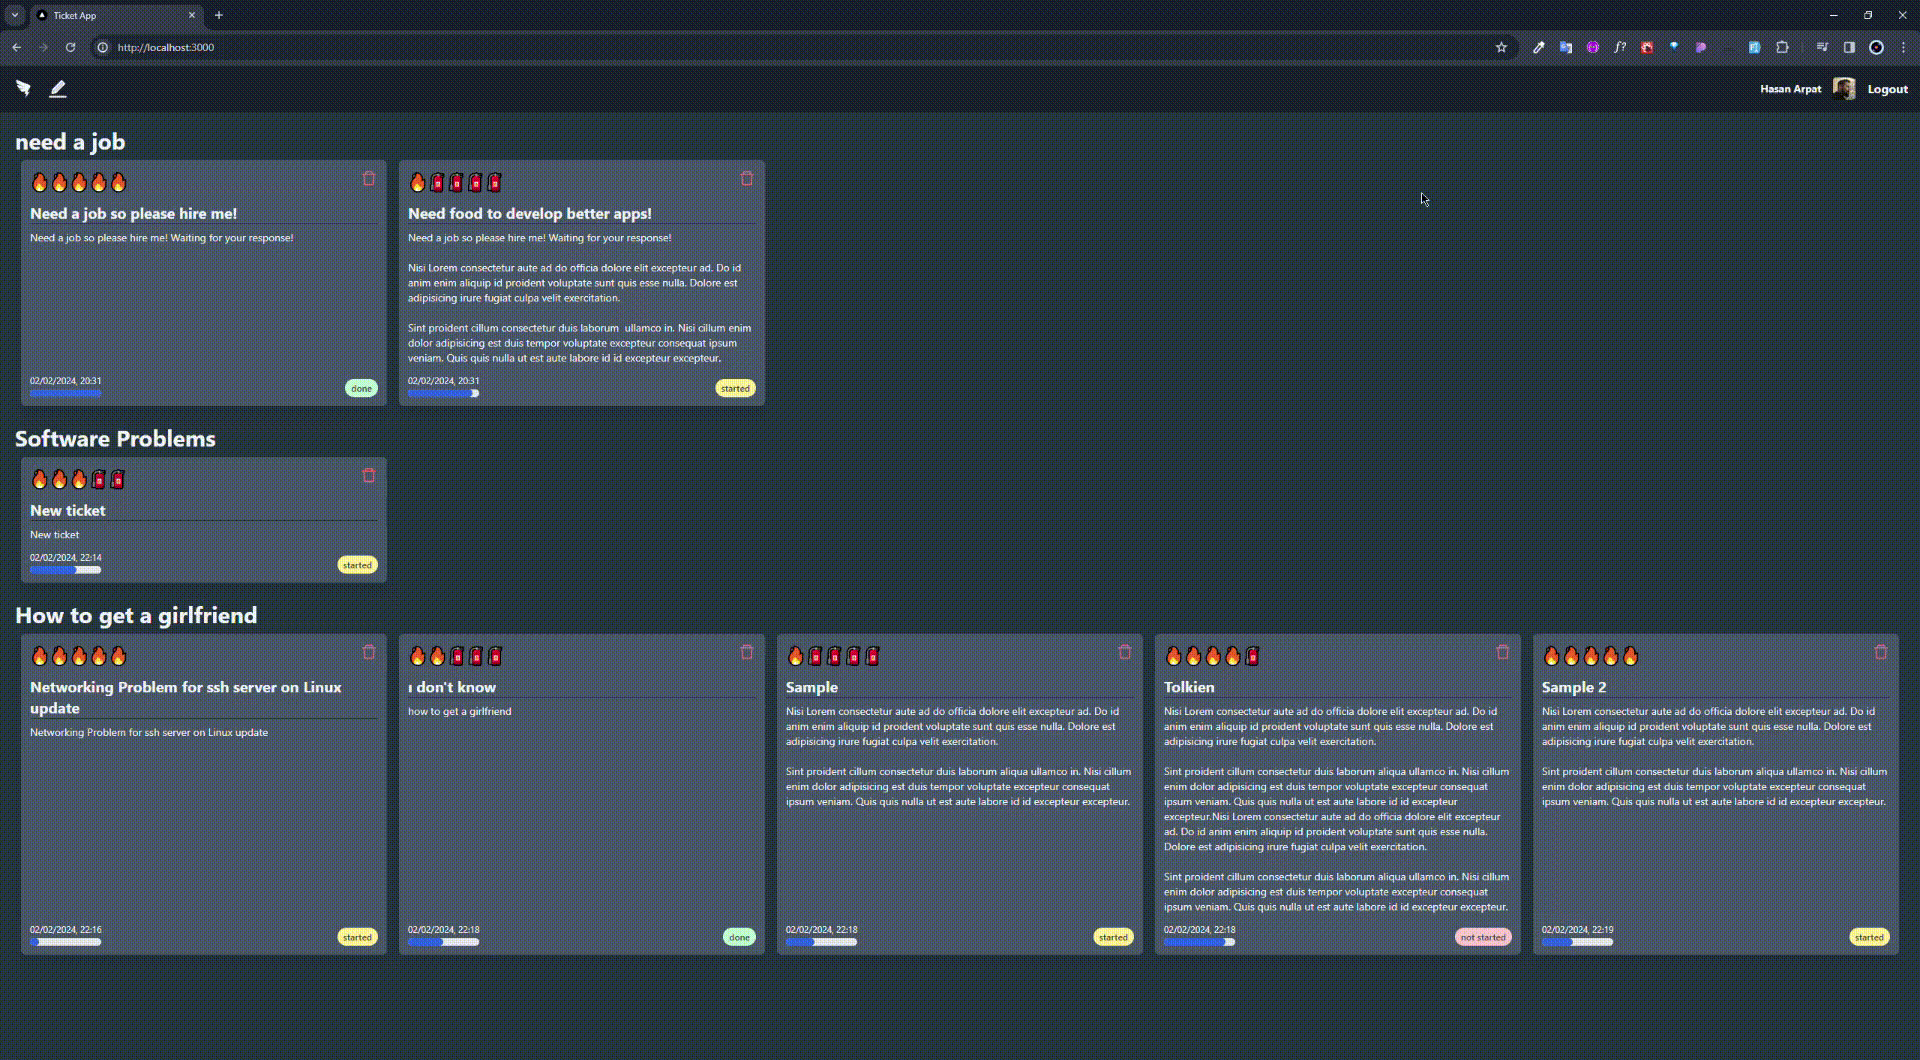Select the 'Ticket App' browser tab
Image resolution: width=1920 pixels, height=1060 pixels.
[110, 15]
